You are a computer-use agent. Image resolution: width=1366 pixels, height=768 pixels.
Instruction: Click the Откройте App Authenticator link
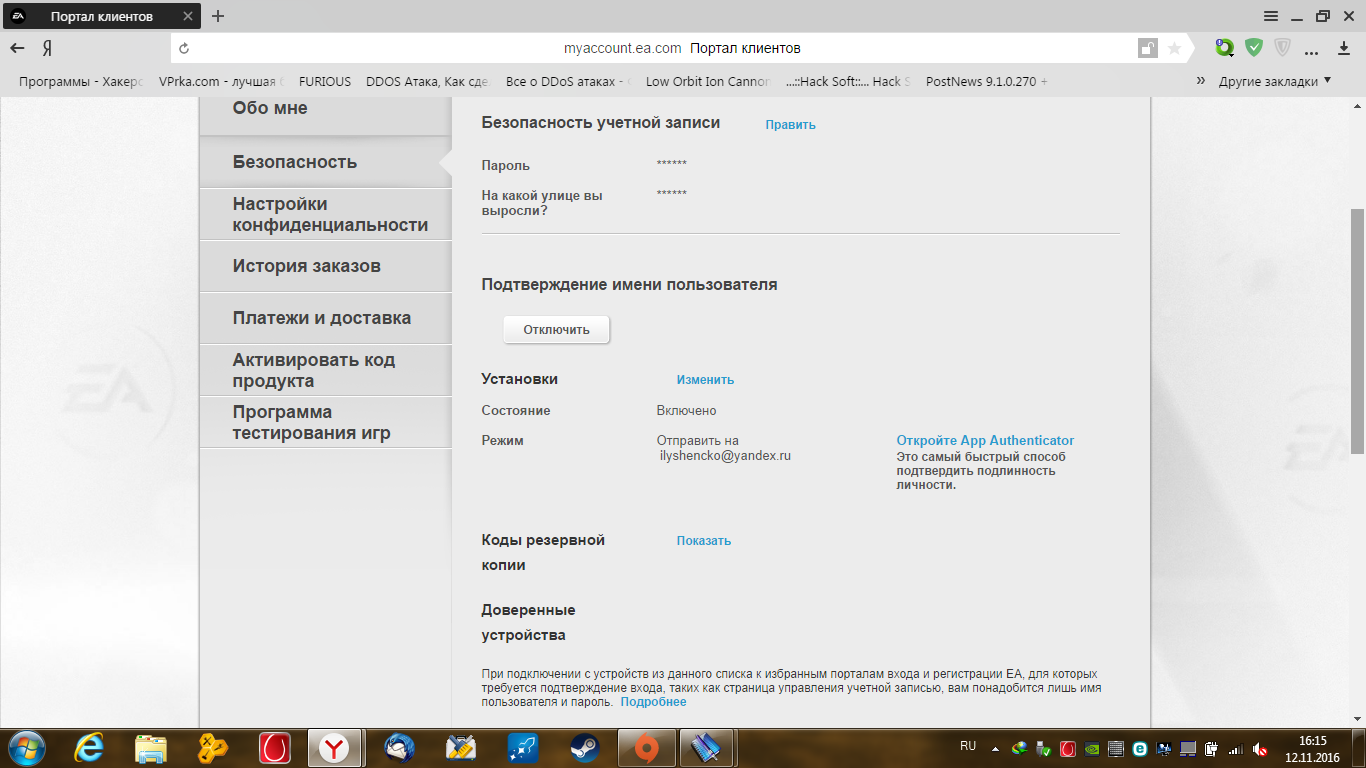[x=985, y=440]
